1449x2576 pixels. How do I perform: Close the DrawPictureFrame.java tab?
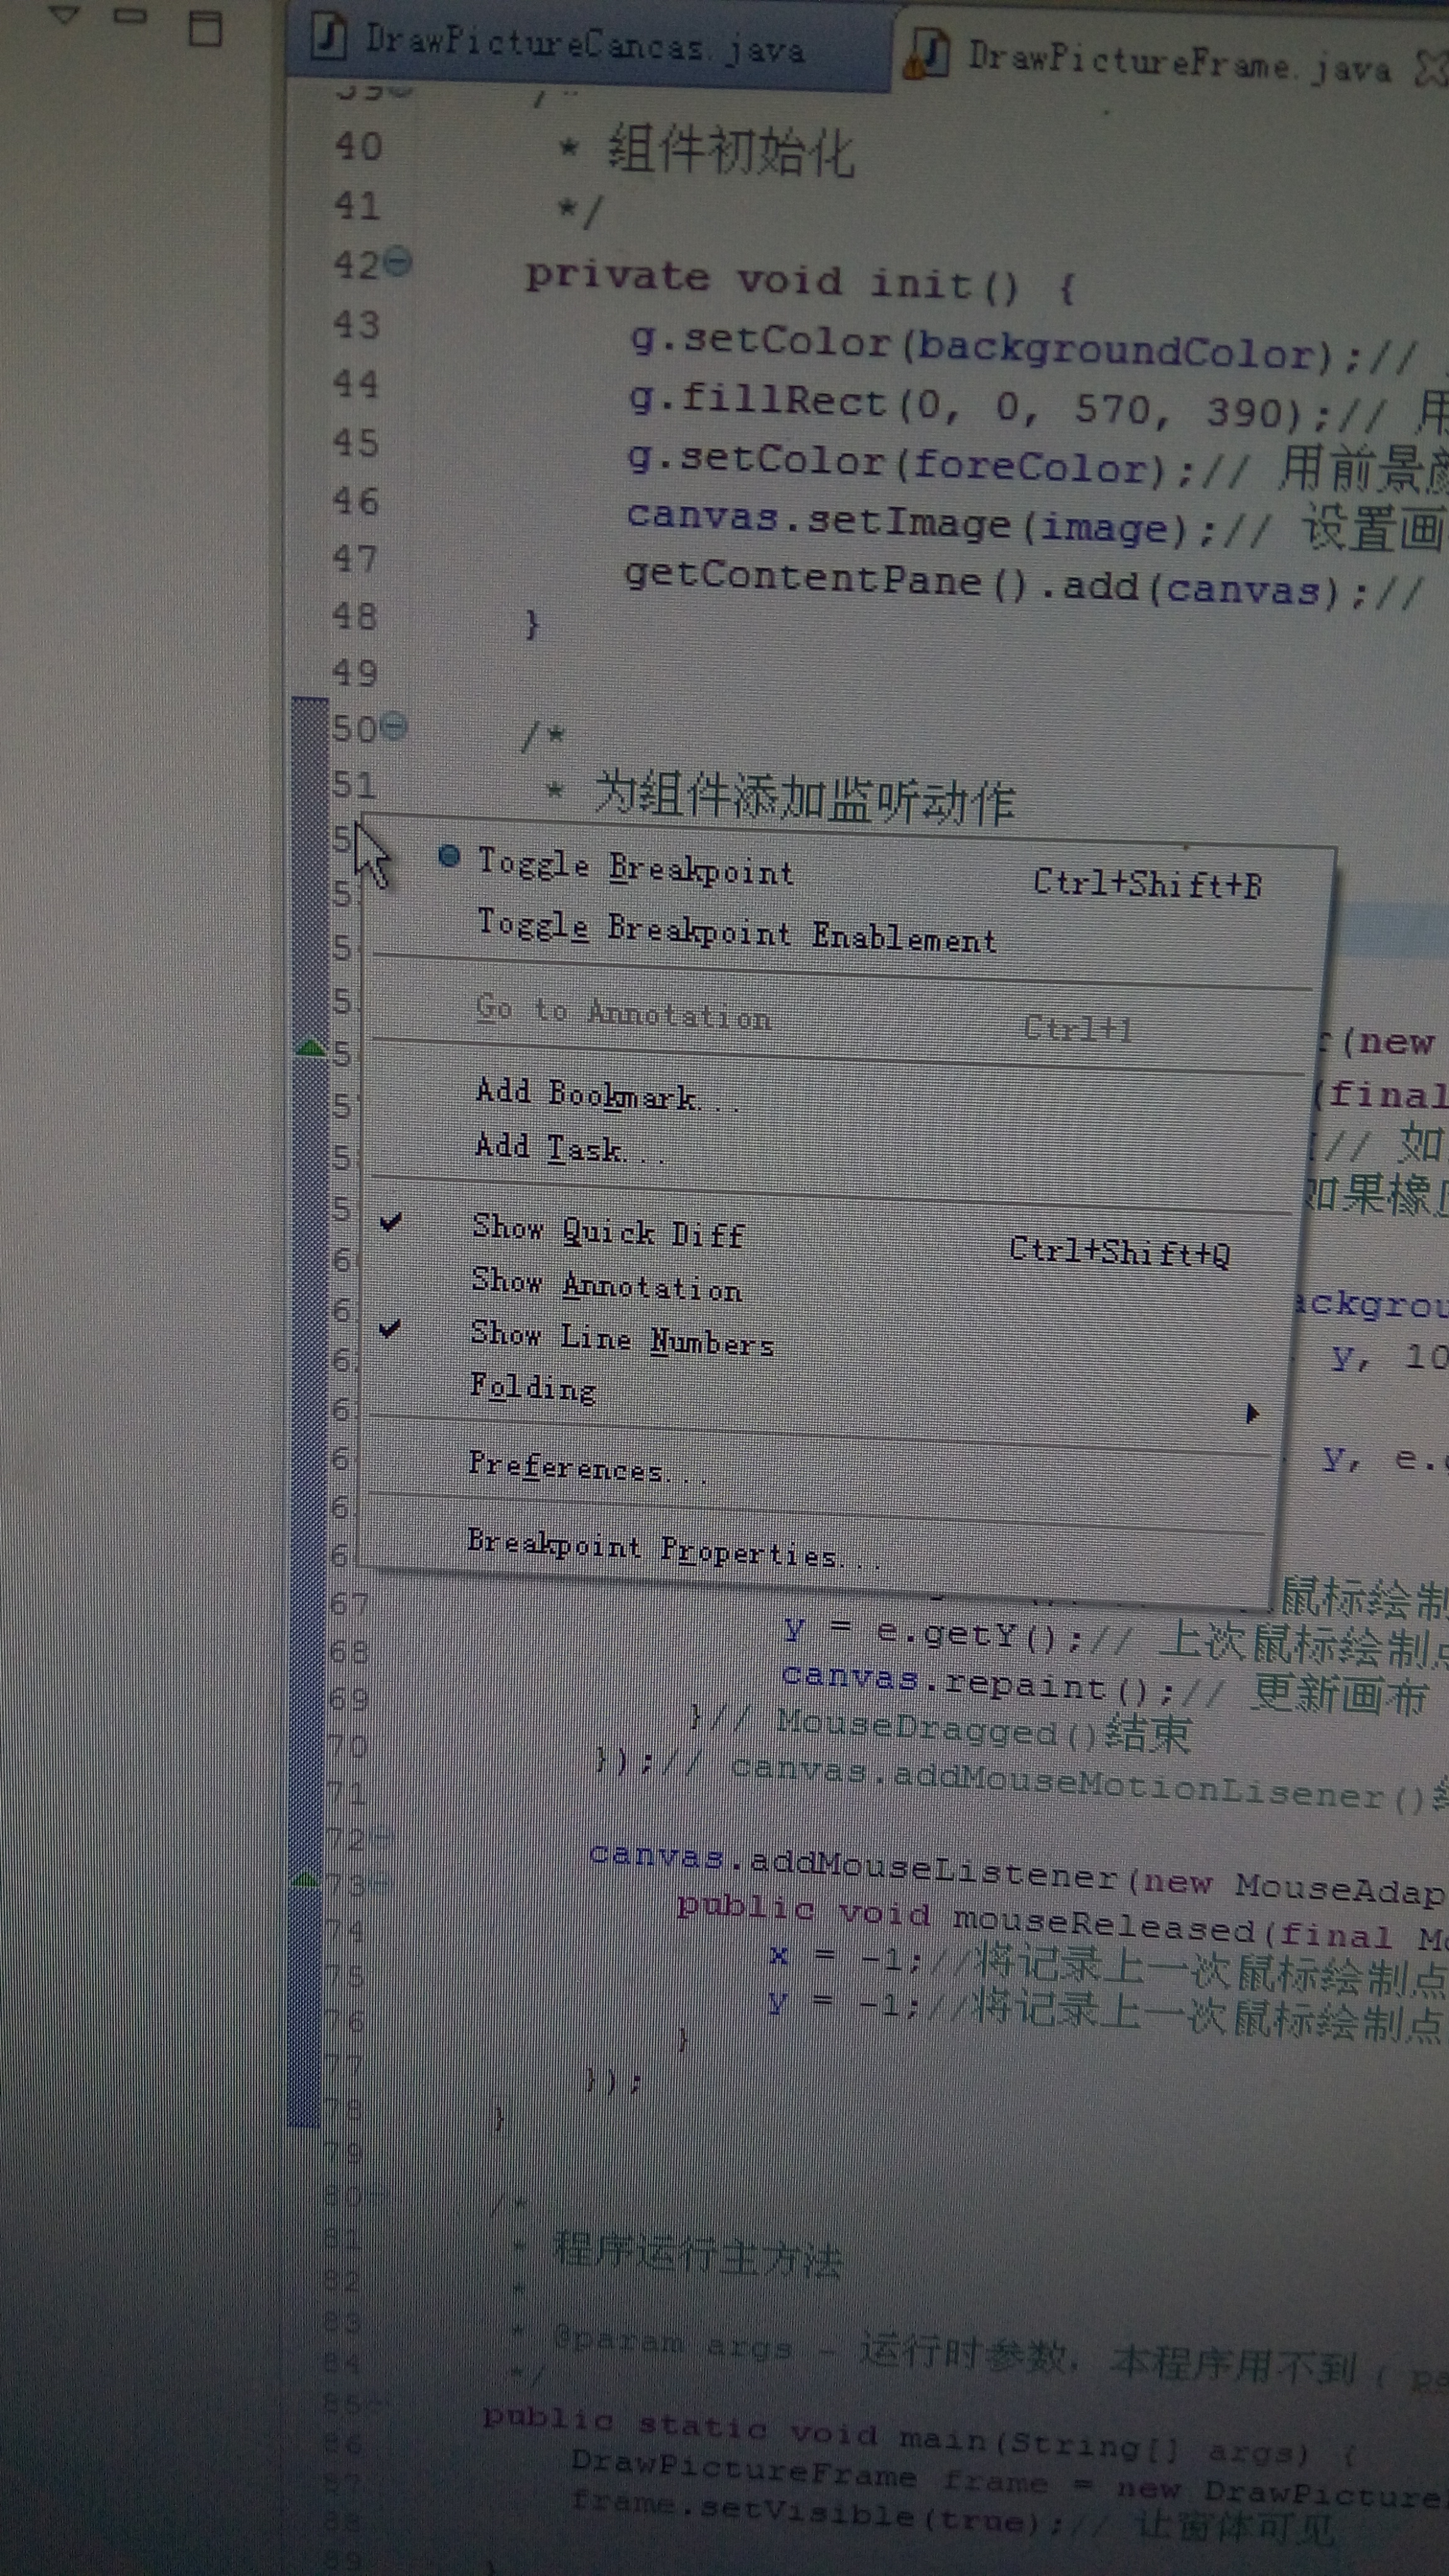1433,68
